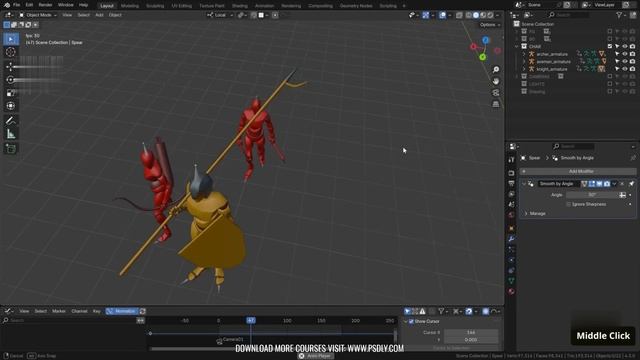Toggle the Only Show Selected arrow in timeline header

click(407, 311)
